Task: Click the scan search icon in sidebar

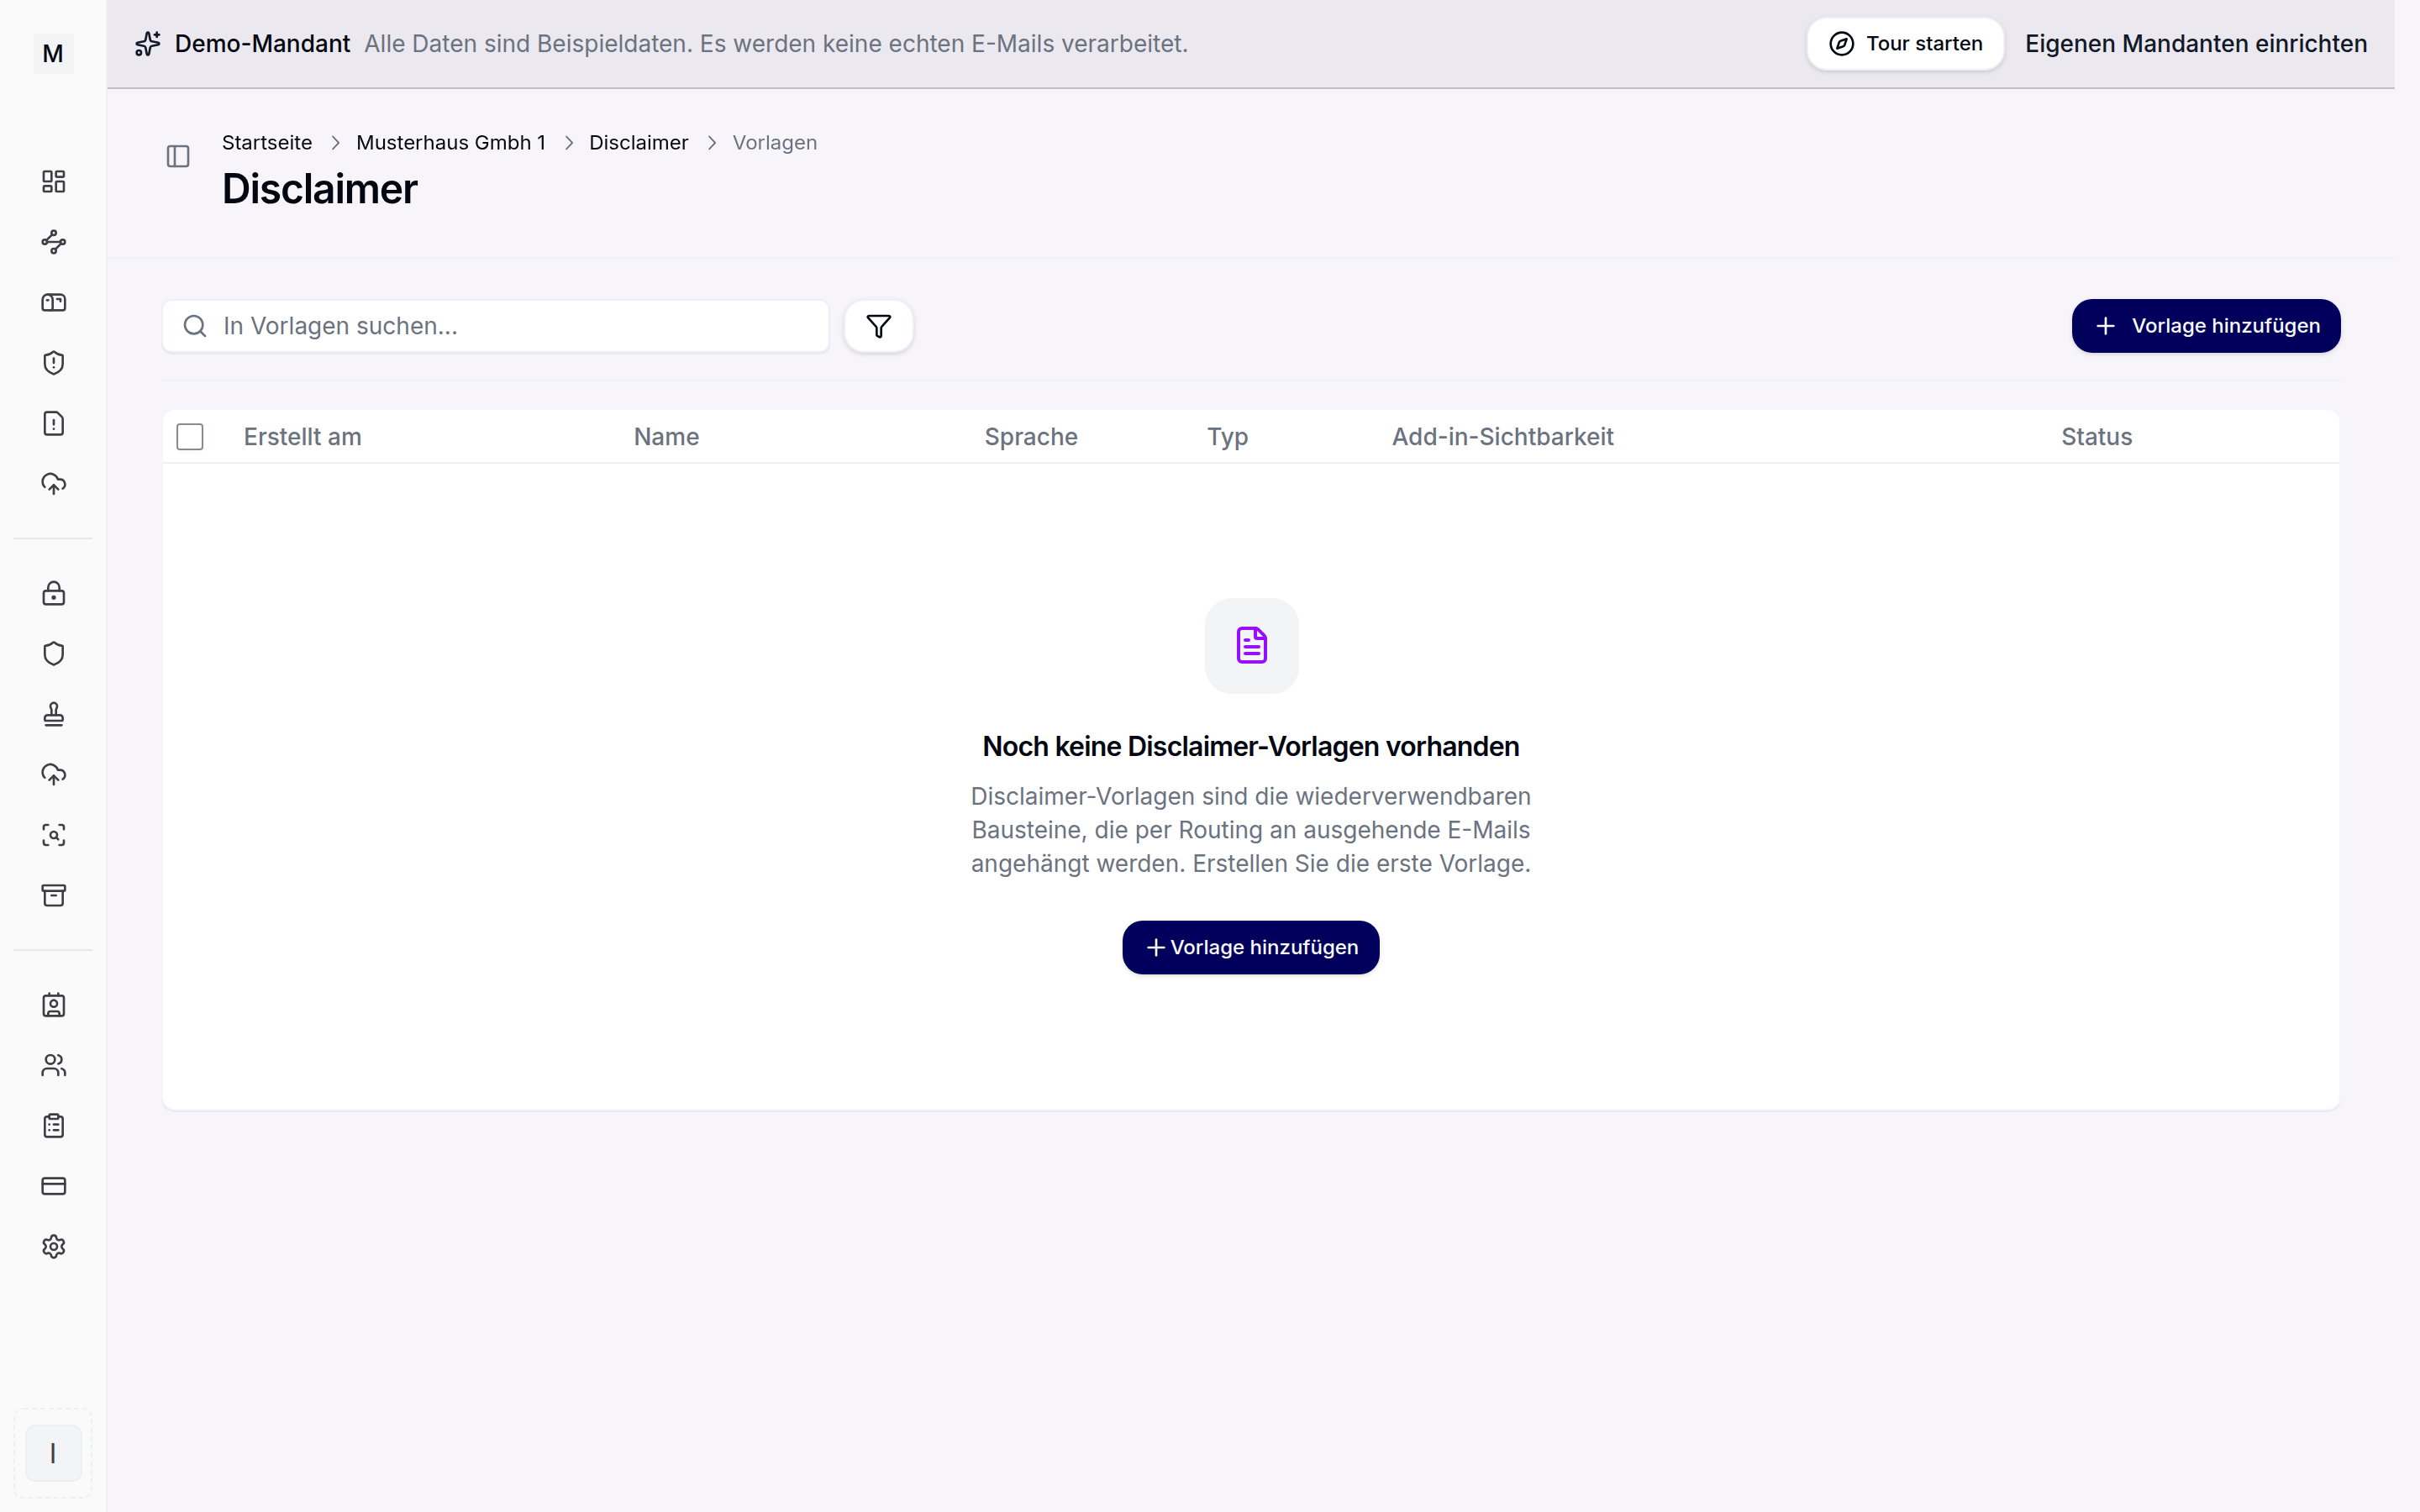Action: point(53,835)
